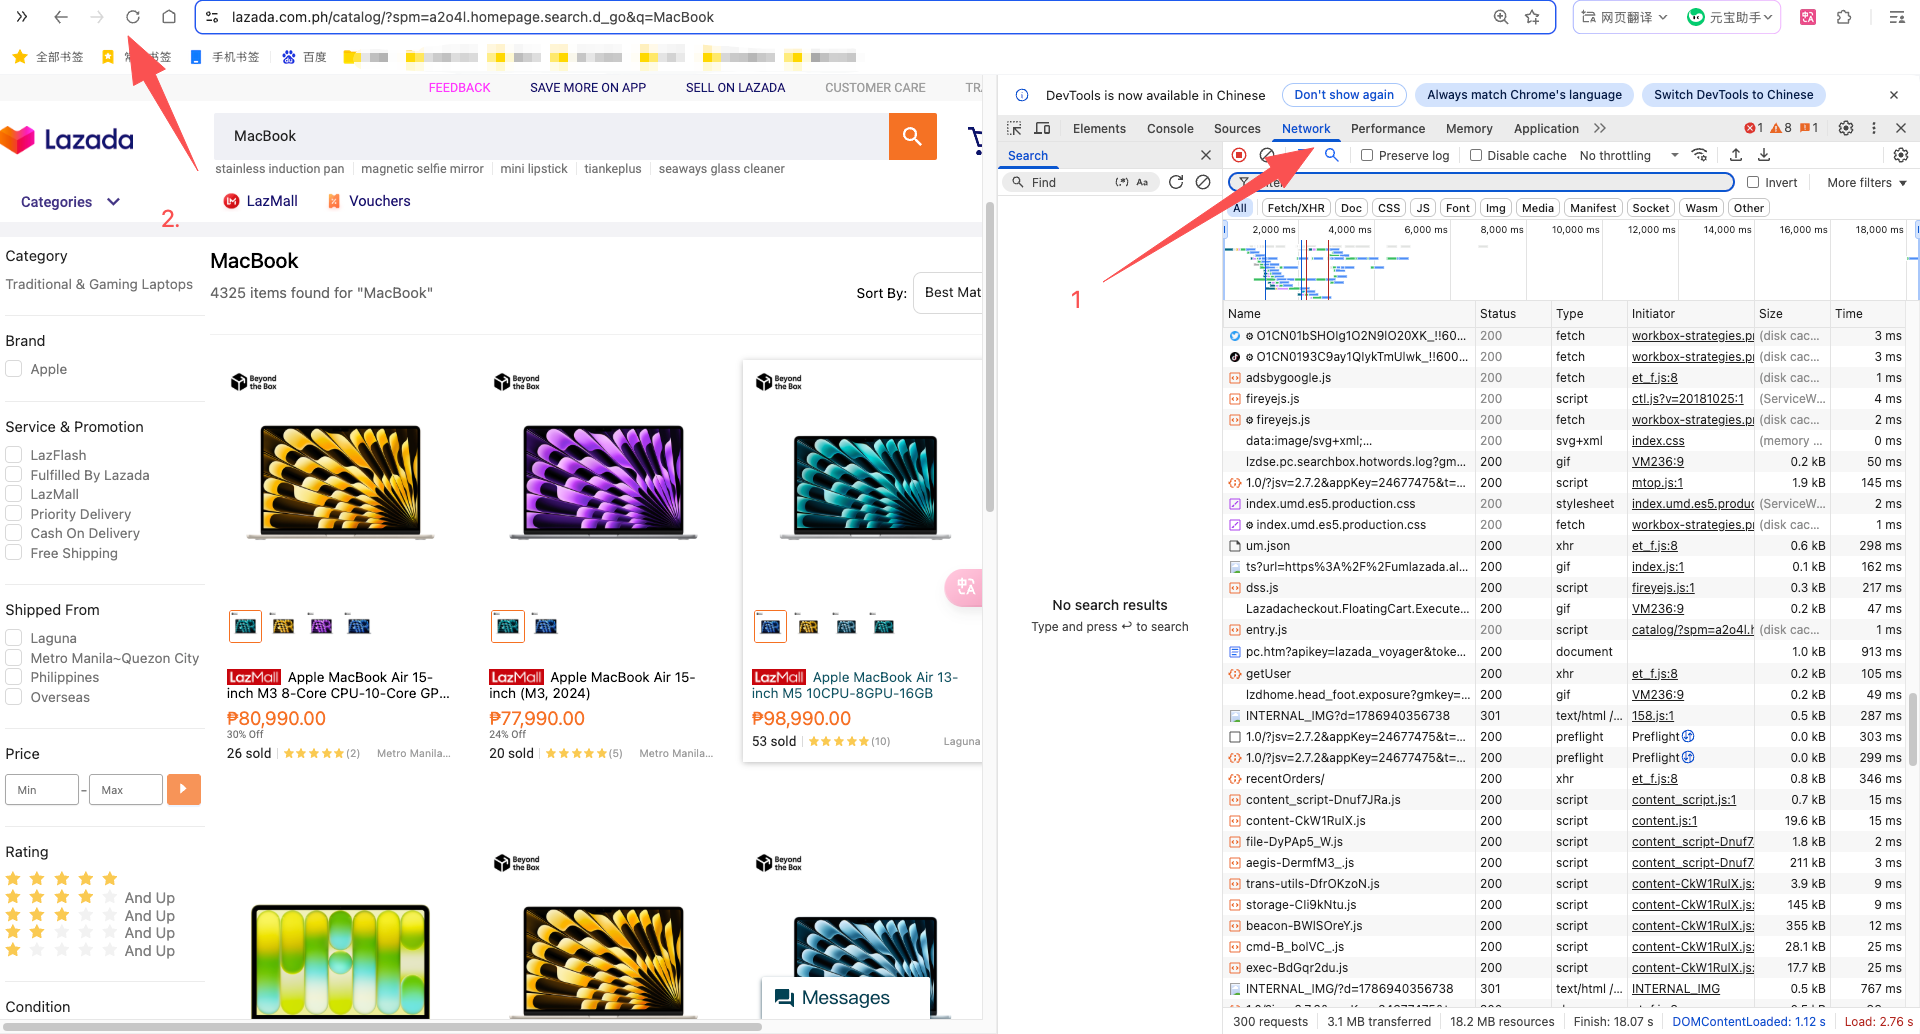
Task: Enable the Preserve log checkbox
Action: (1367, 155)
